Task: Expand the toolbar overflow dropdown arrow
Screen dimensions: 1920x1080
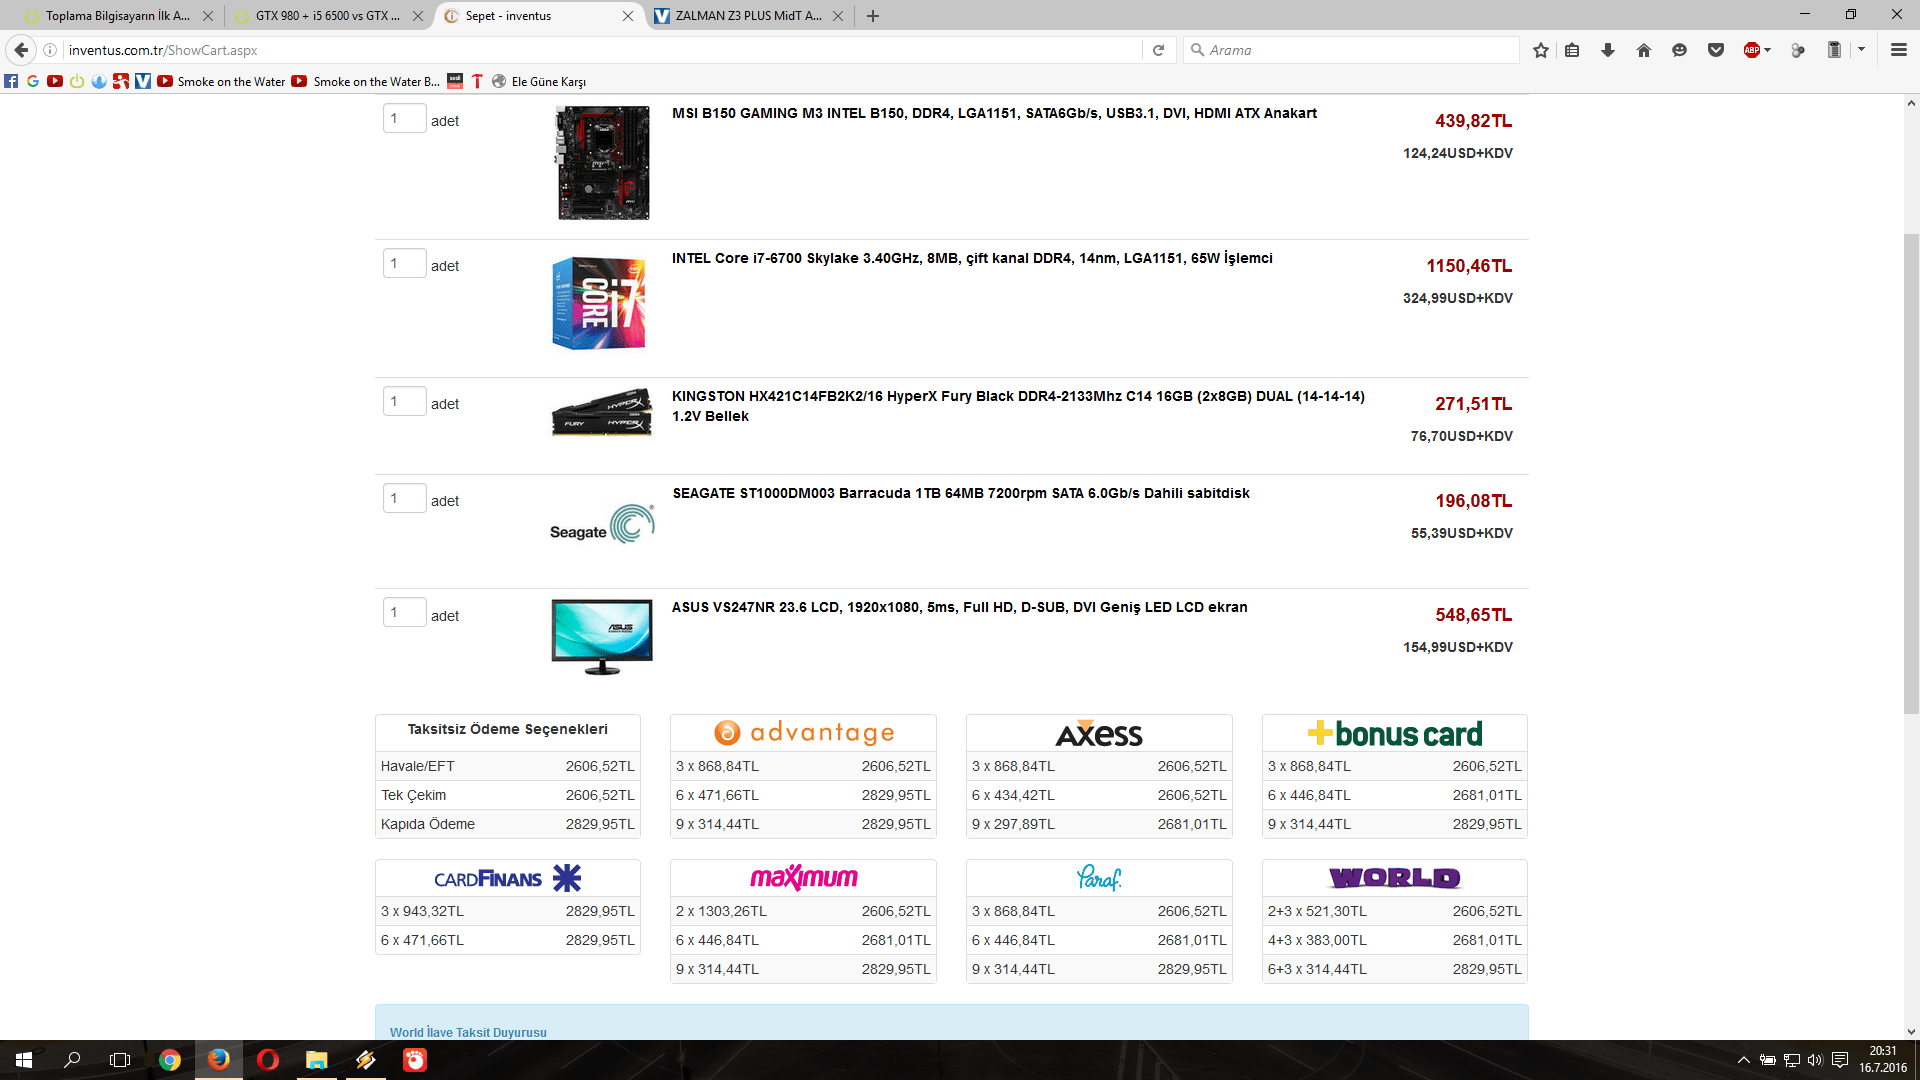Action: 1861,50
